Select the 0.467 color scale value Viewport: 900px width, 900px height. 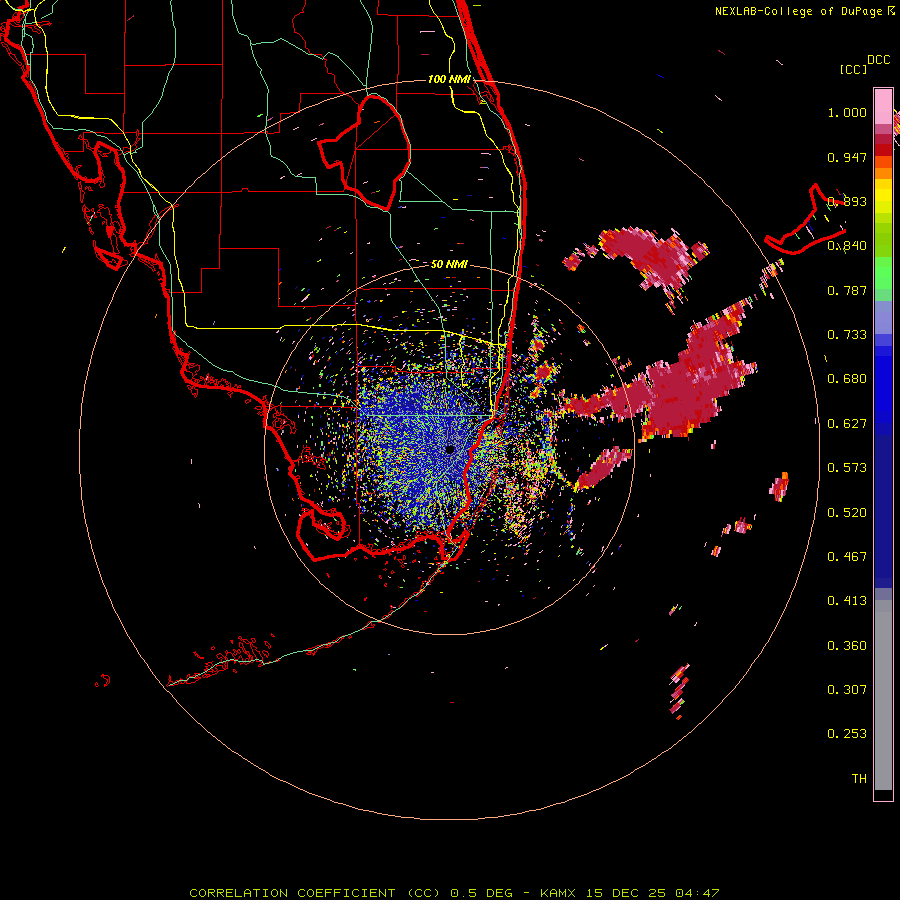847,557
